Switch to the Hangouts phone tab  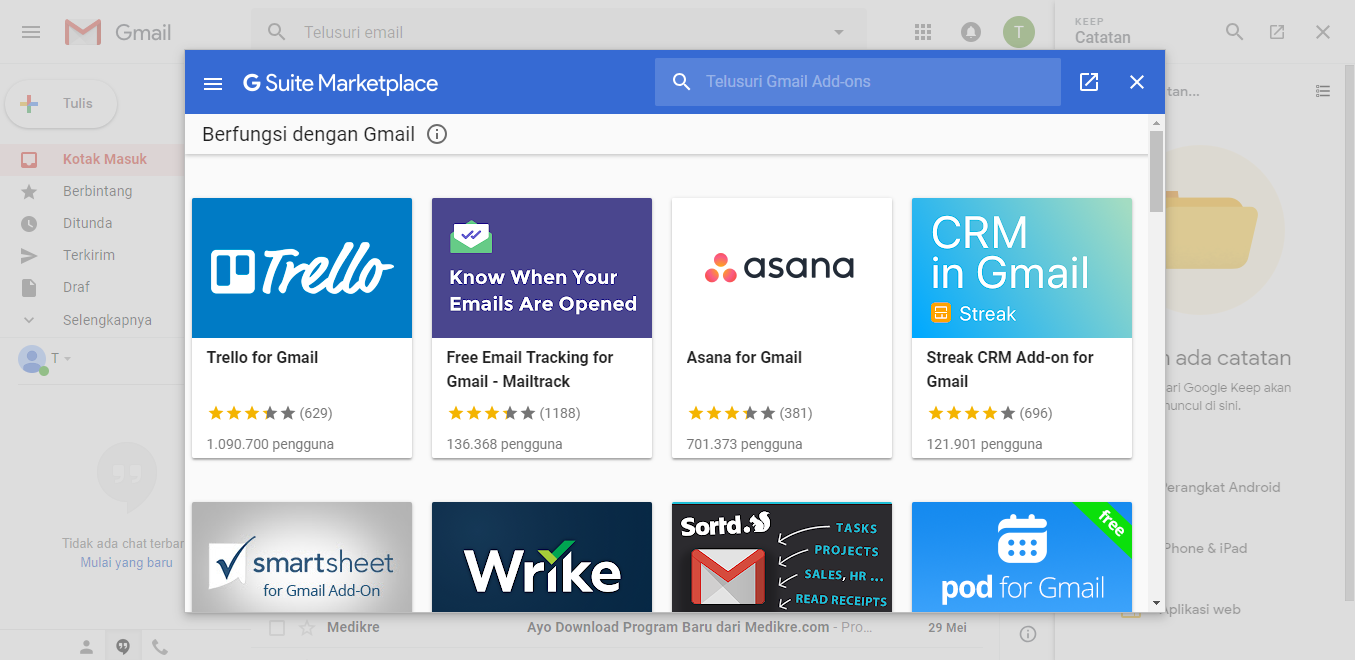click(159, 647)
